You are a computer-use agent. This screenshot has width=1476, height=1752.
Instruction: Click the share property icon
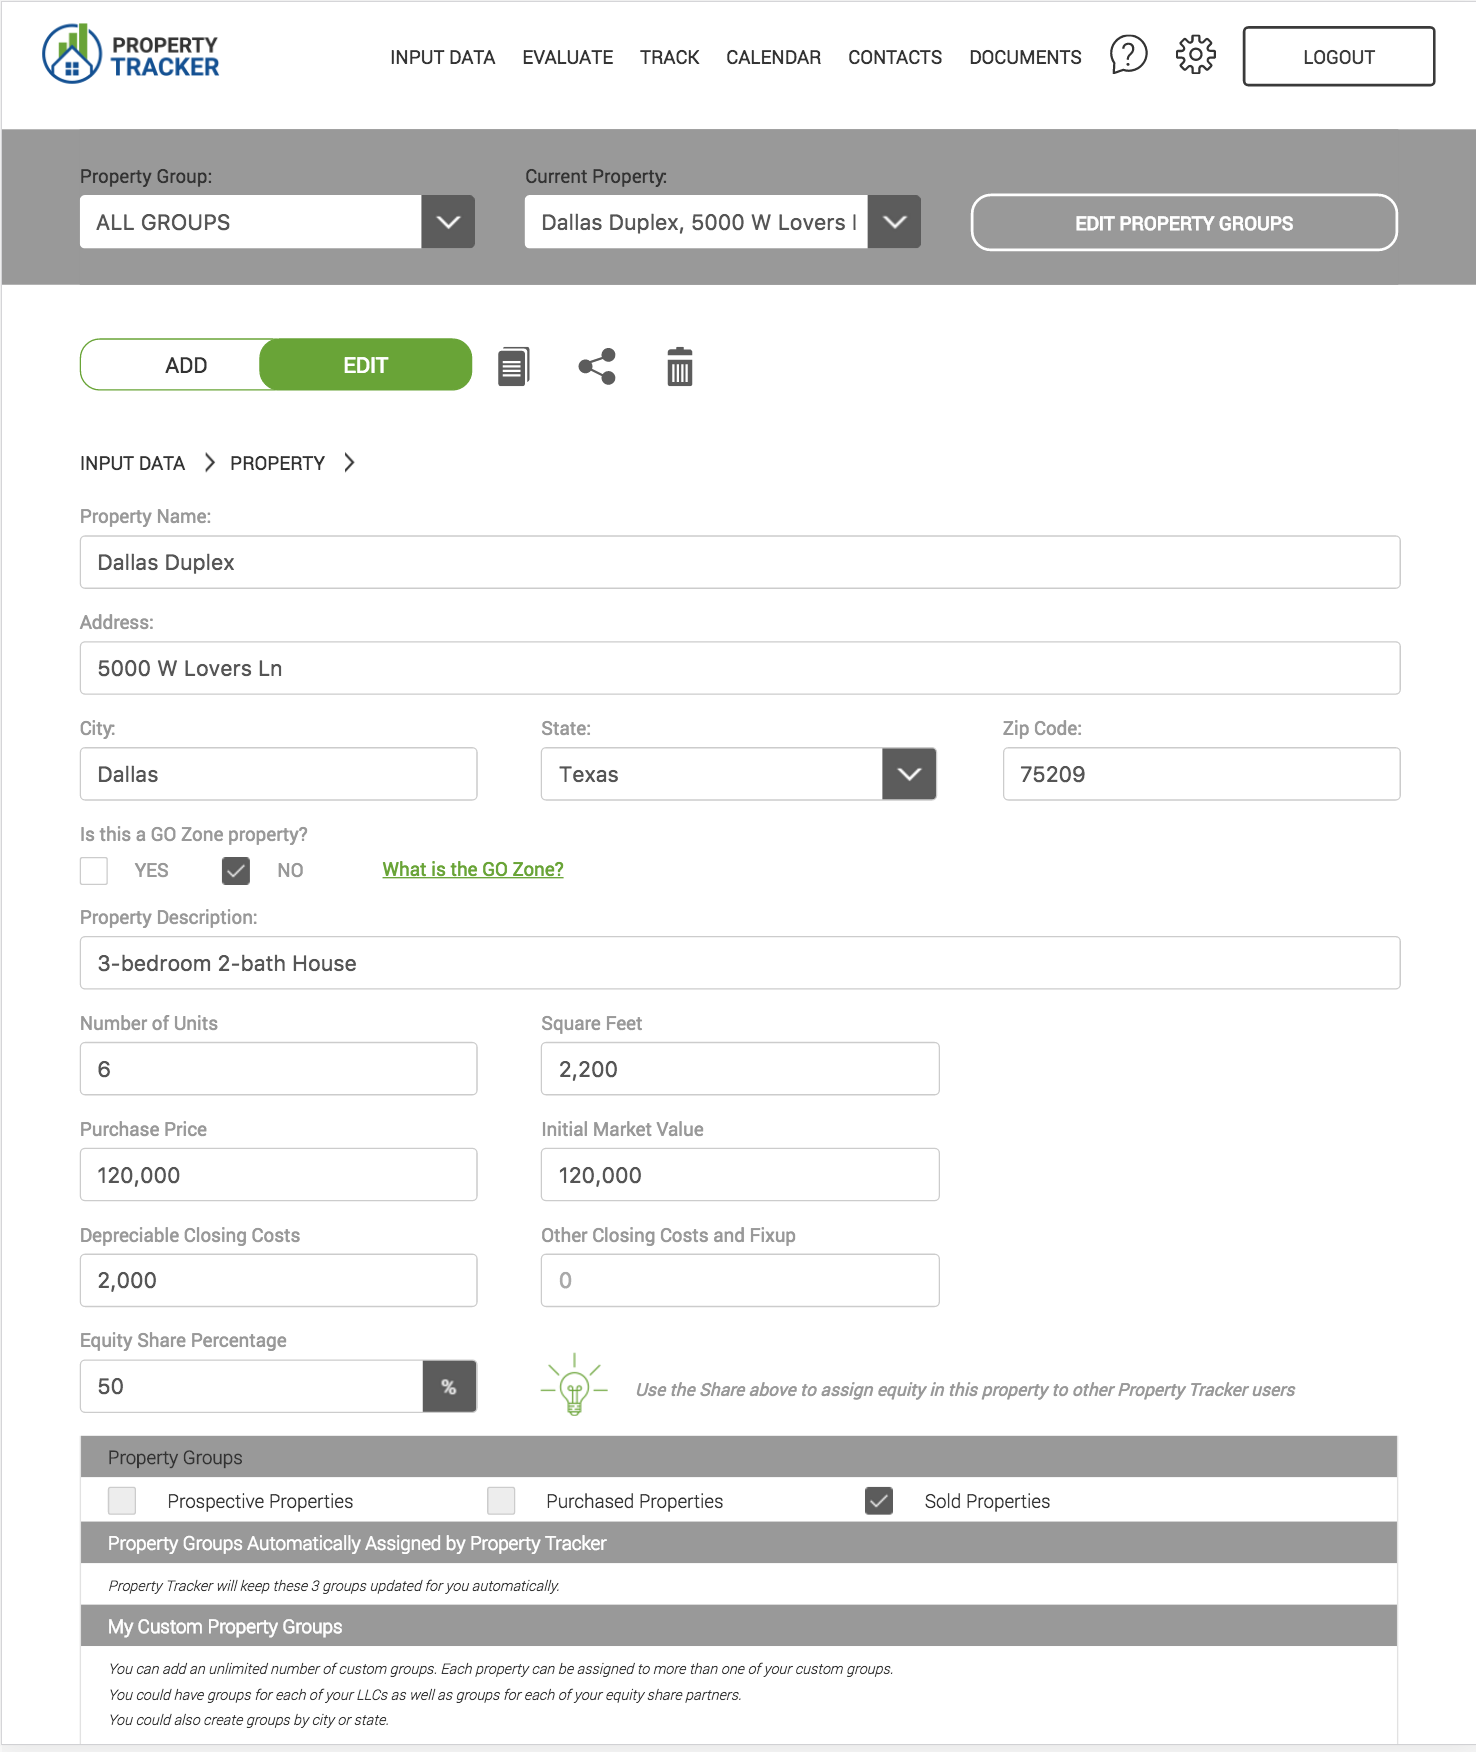(x=597, y=367)
